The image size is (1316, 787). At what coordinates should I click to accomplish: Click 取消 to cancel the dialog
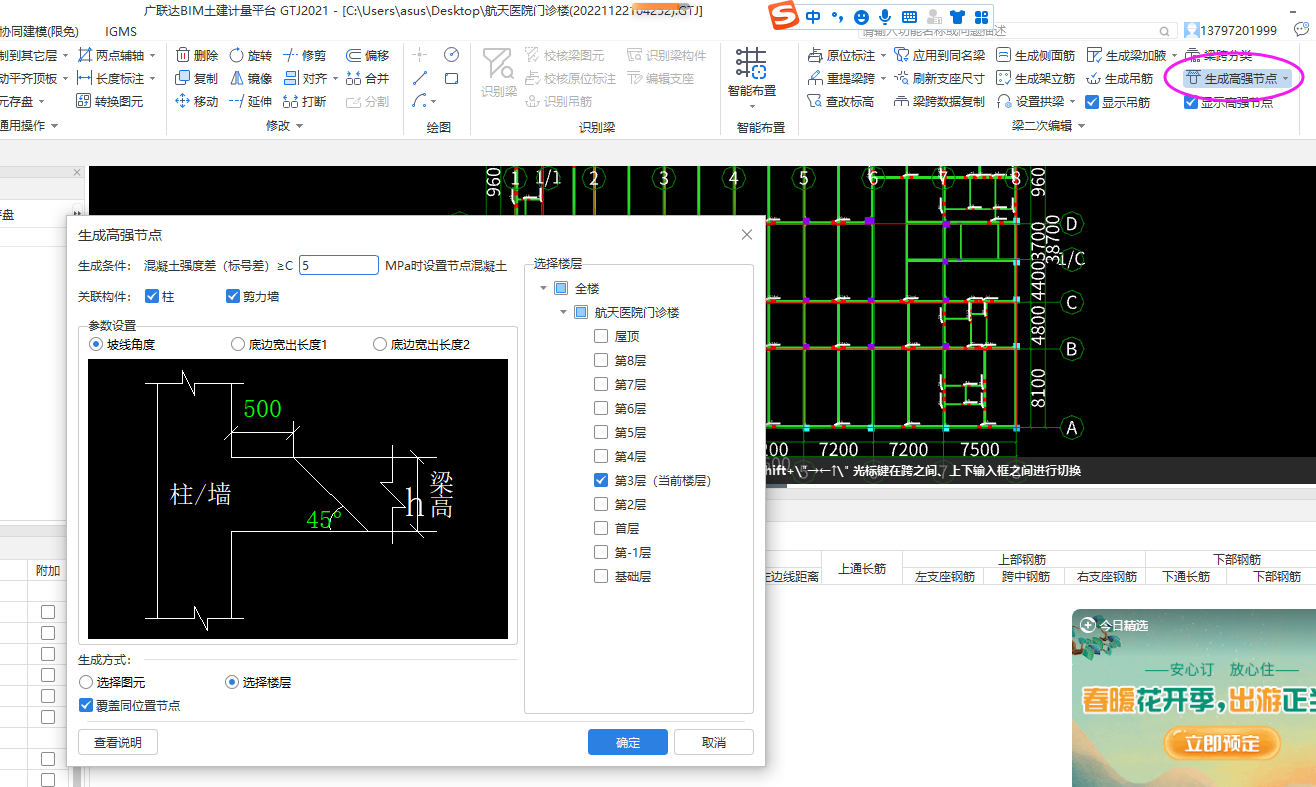coord(714,742)
